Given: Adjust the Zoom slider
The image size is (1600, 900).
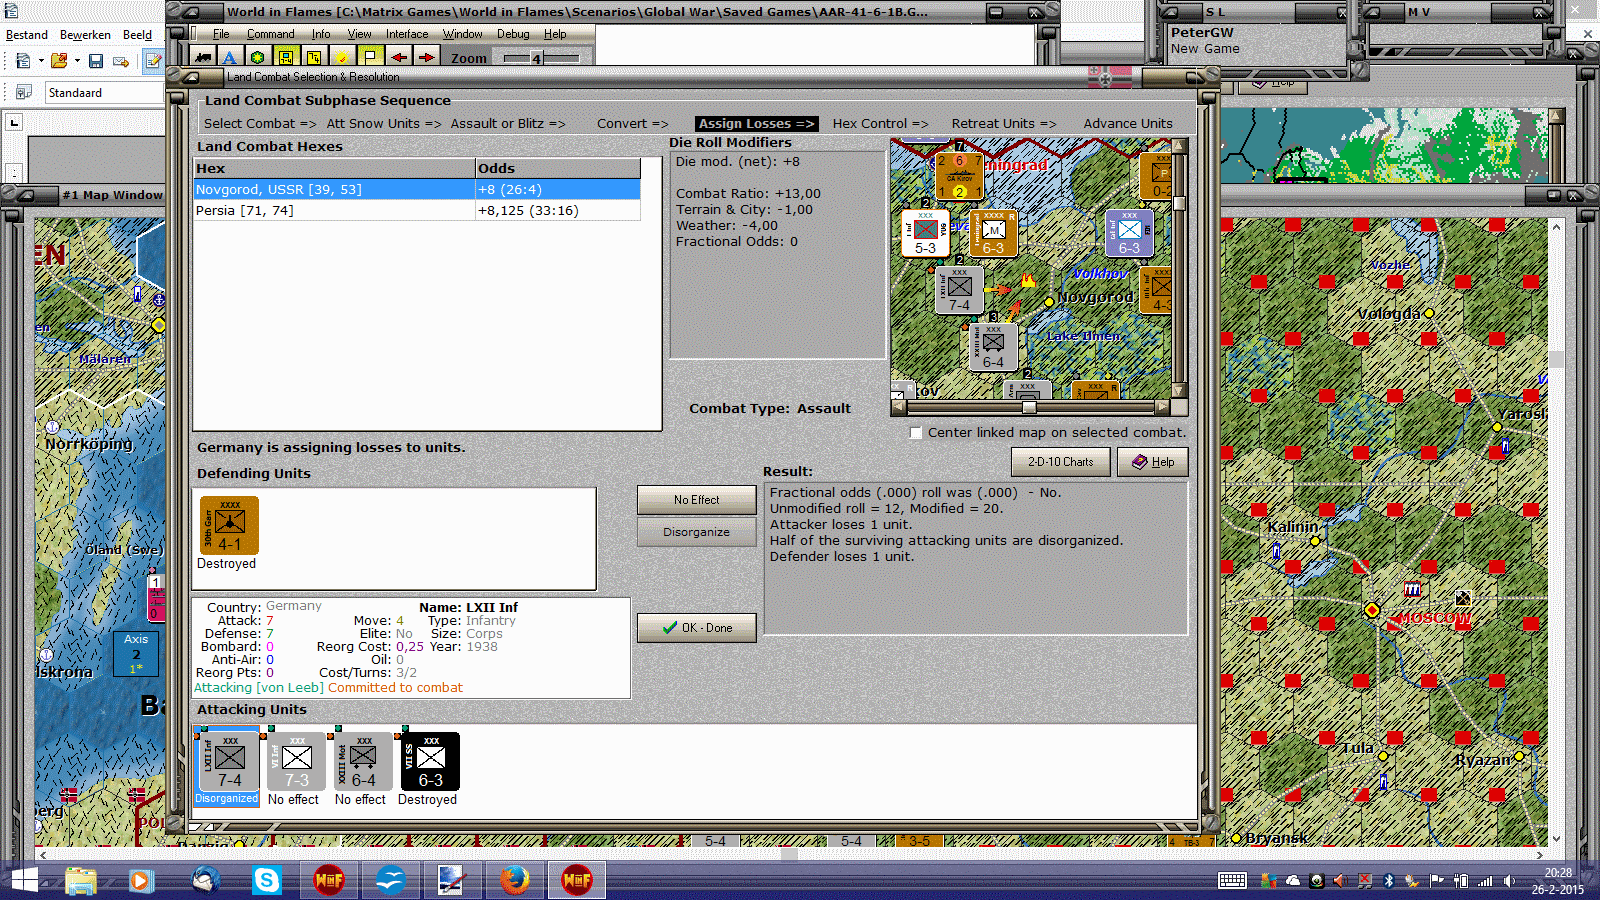Looking at the screenshot, I should pyautogui.click(x=541, y=58).
